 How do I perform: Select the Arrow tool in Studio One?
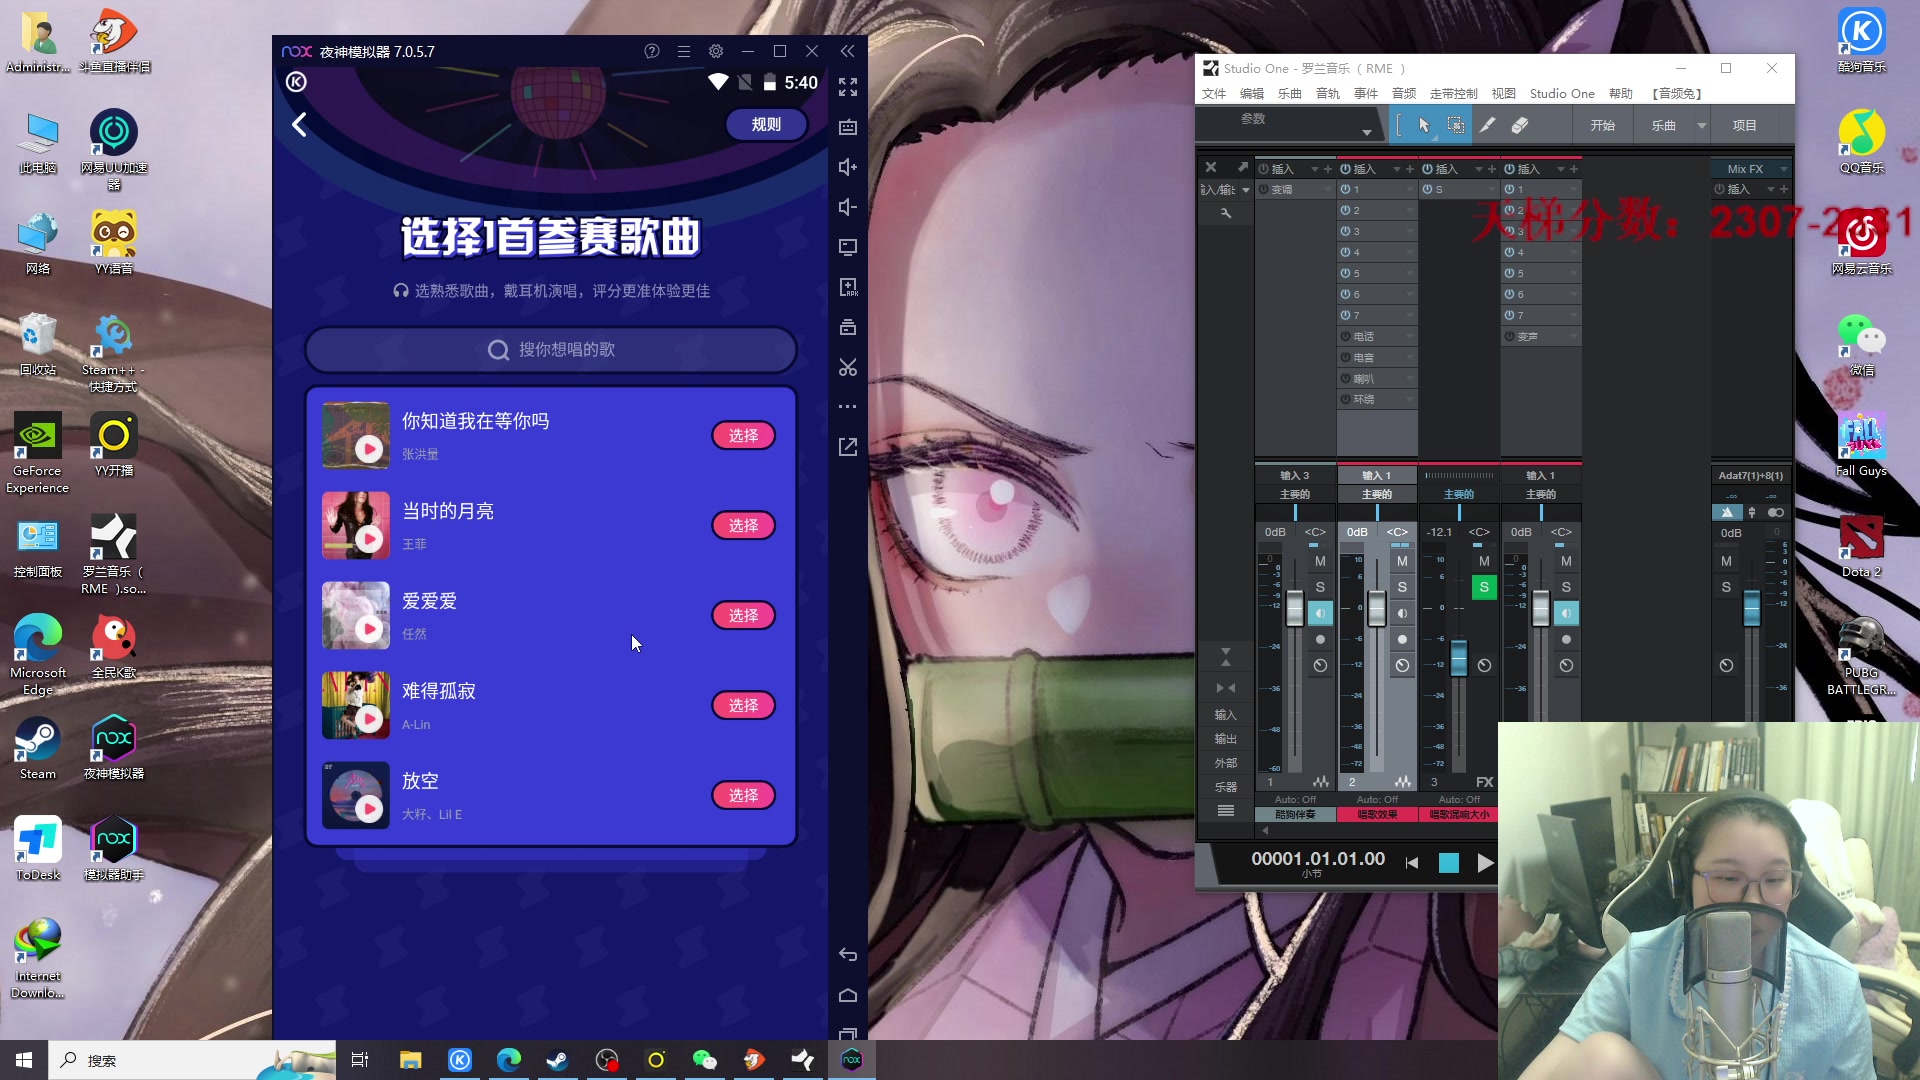[1424, 125]
